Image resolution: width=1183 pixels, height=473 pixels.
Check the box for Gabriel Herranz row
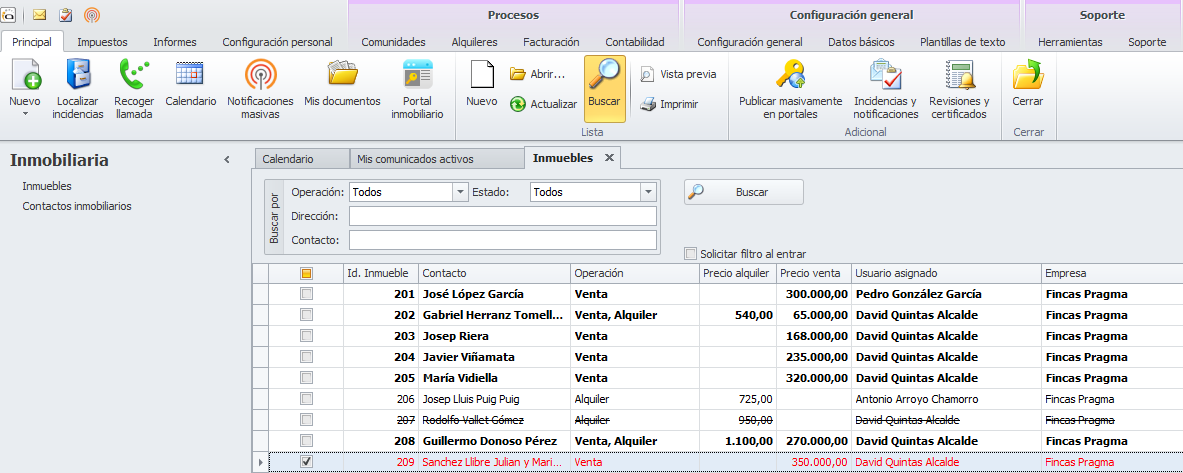[x=306, y=315]
